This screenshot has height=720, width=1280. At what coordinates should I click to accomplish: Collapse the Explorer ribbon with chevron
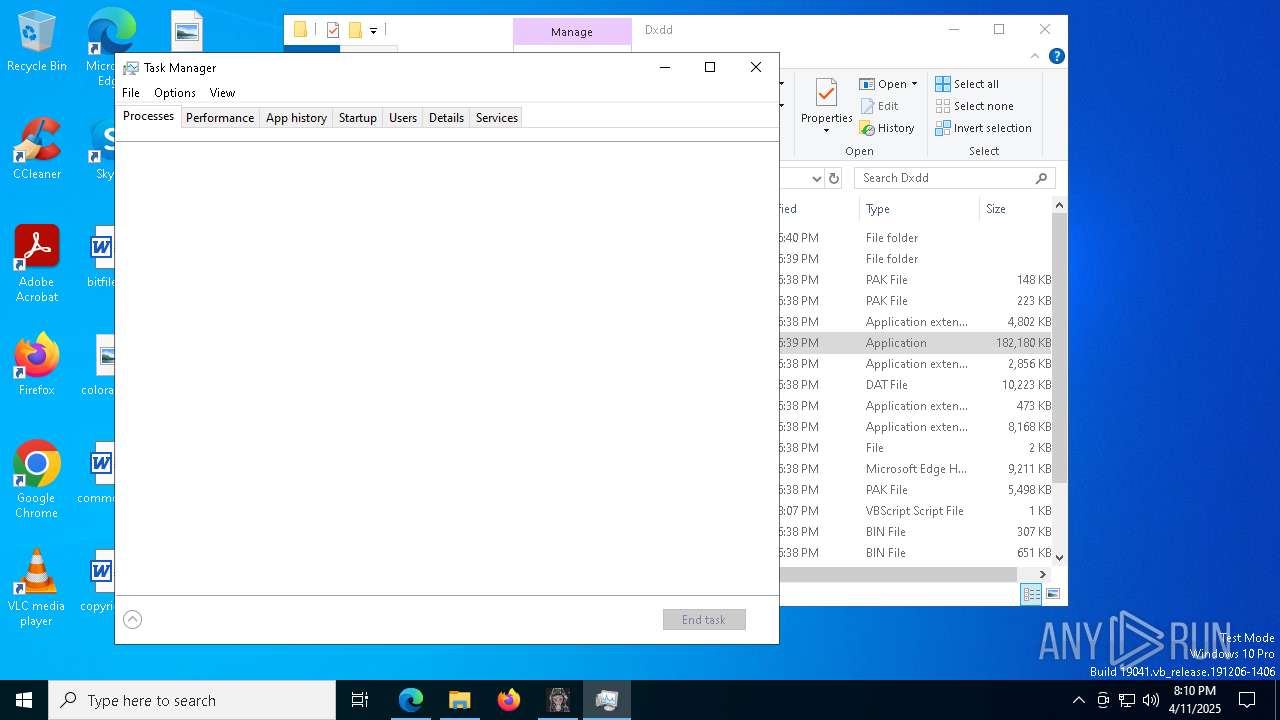tap(1035, 56)
